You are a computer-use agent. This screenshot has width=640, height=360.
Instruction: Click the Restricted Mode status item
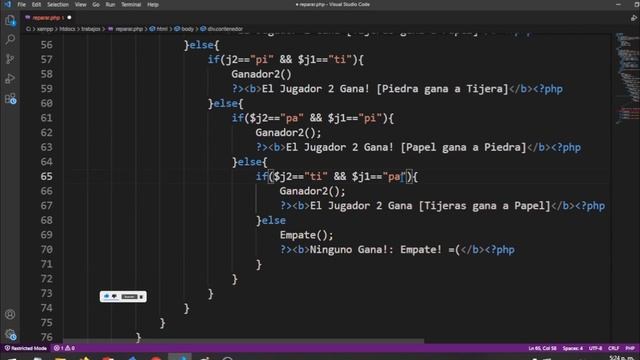click(x=25, y=348)
